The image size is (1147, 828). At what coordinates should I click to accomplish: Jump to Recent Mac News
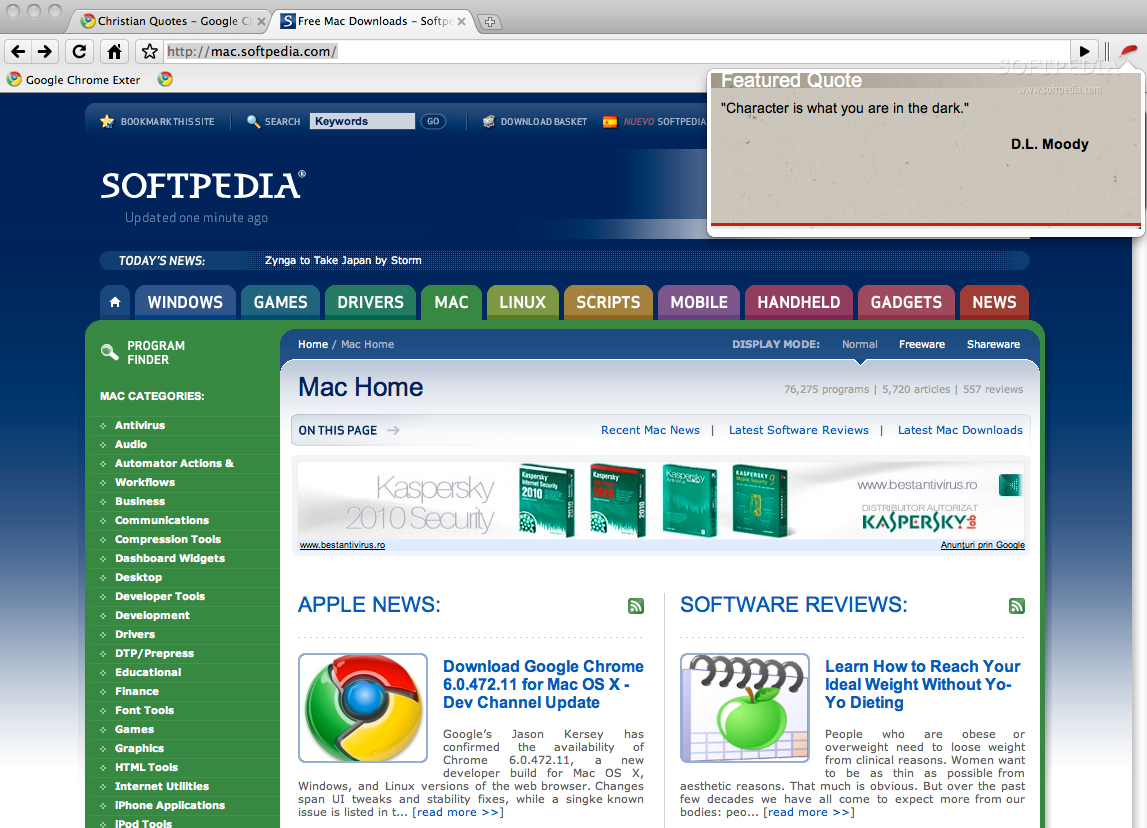pos(650,430)
